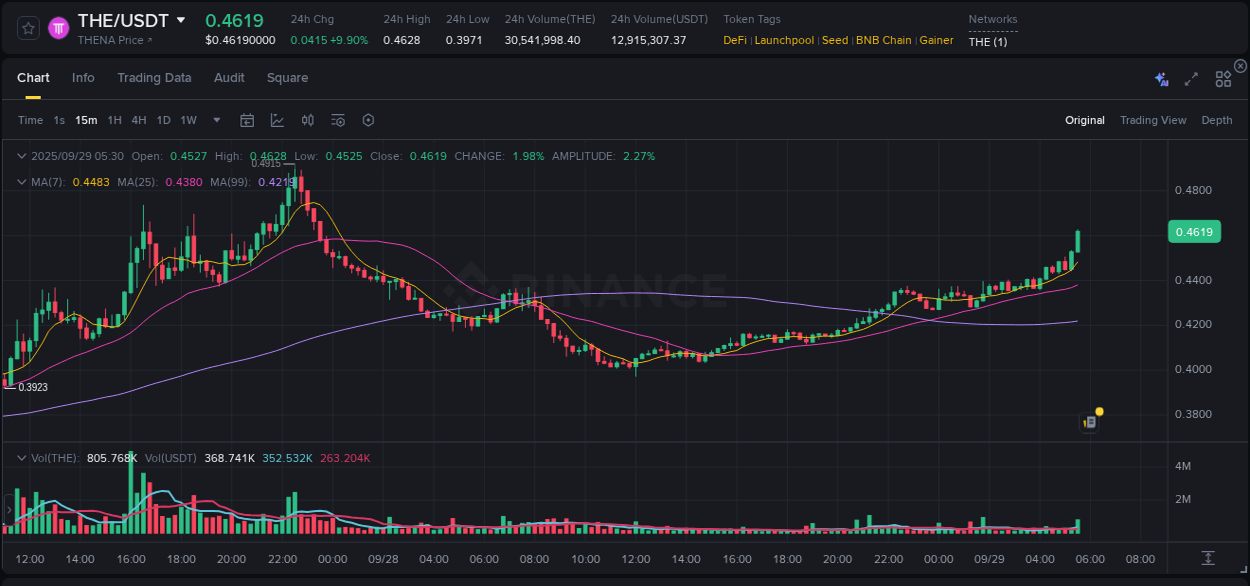Click the Launchpool token tag
The image size is (1250, 586).
point(784,40)
